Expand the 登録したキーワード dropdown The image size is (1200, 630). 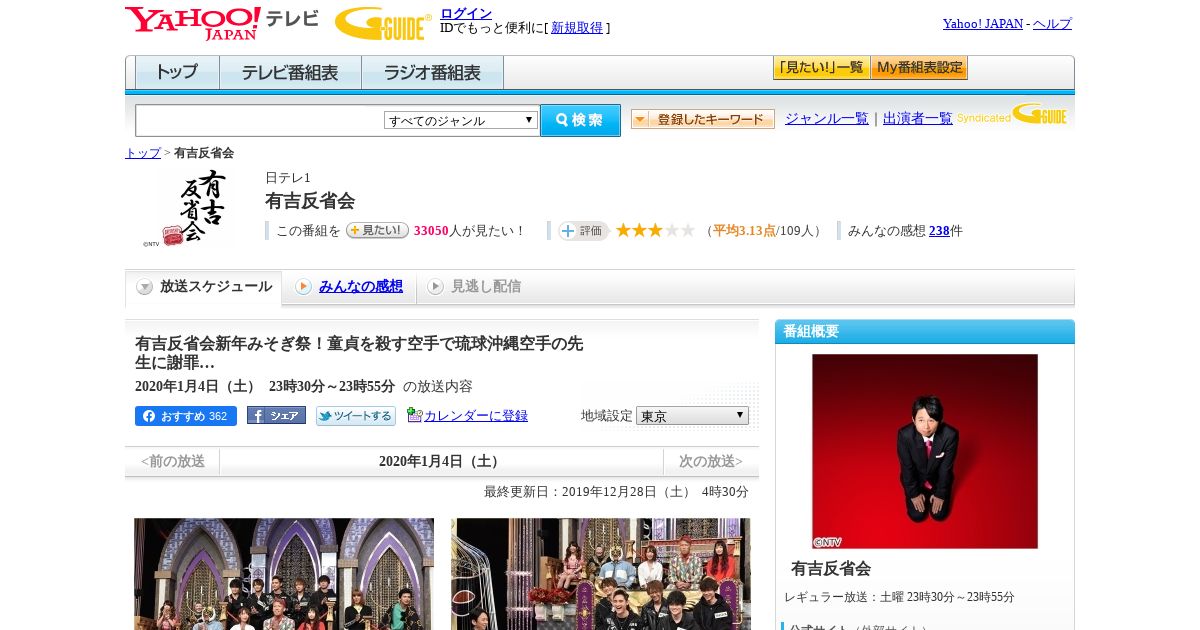pos(703,119)
